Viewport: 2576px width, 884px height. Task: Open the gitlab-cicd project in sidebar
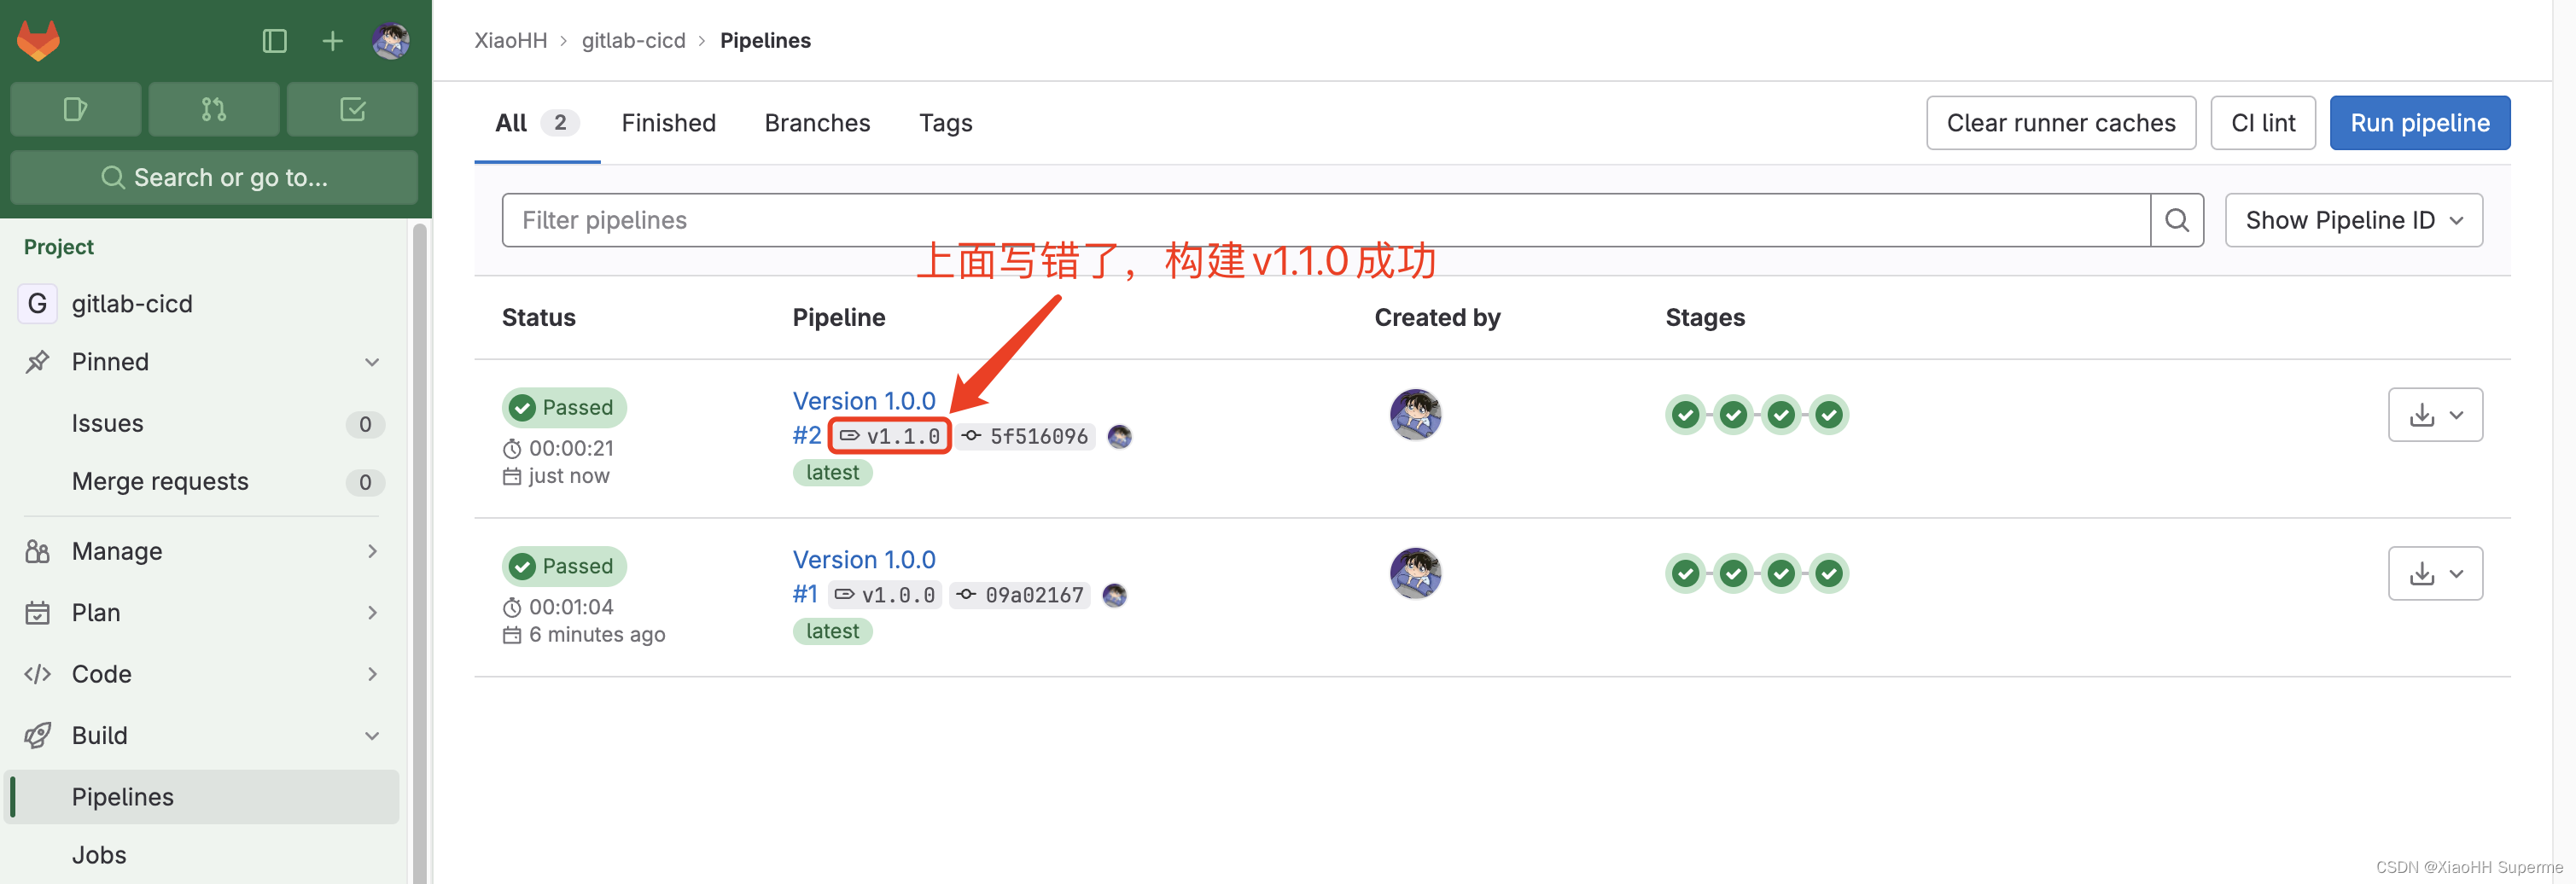pyautogui.click(x=132, y=303)
